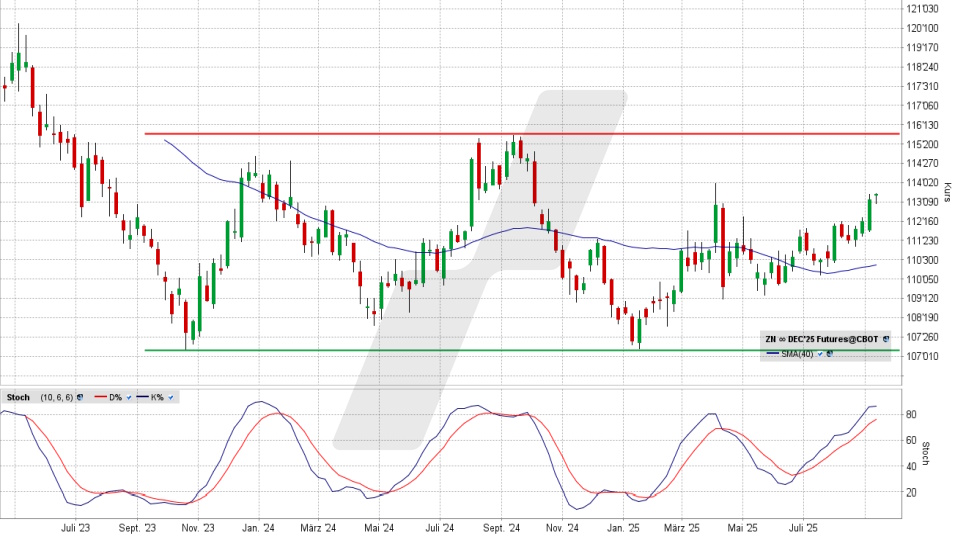Click the dark blue K% line sample

(x=142, y=397)
